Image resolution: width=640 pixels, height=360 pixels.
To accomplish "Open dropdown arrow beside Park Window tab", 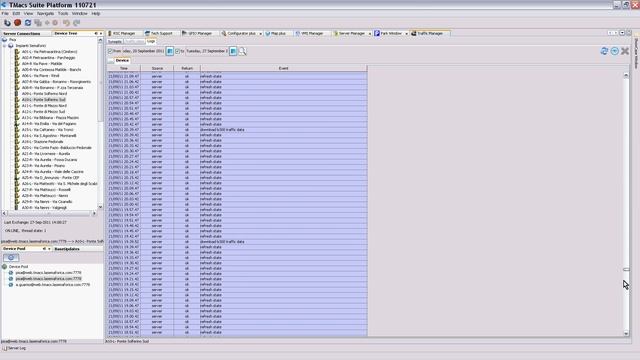I will 407,33.
